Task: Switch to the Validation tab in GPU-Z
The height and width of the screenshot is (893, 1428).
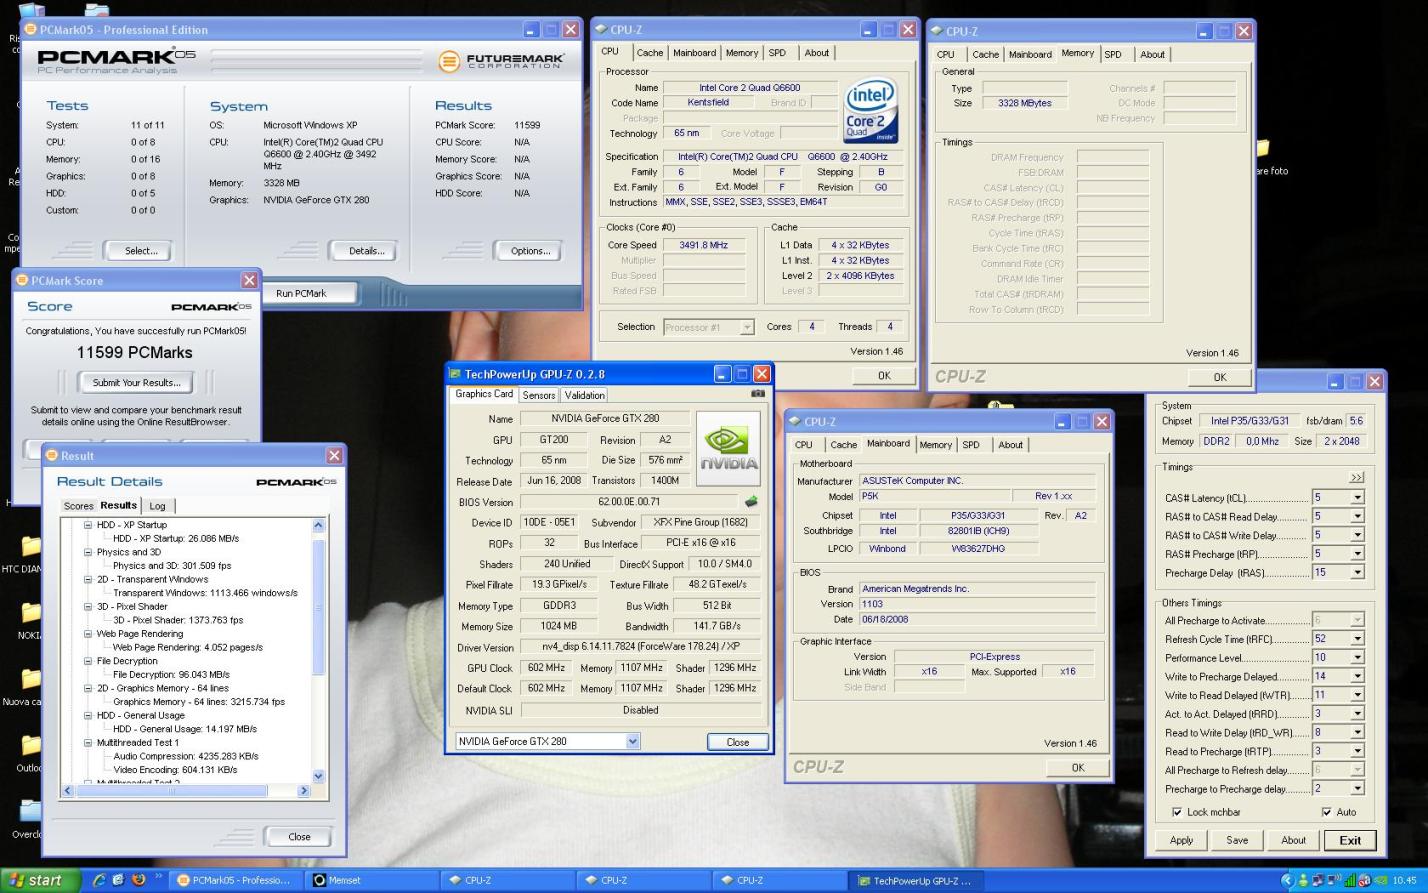Action: [x=584, y=395]
